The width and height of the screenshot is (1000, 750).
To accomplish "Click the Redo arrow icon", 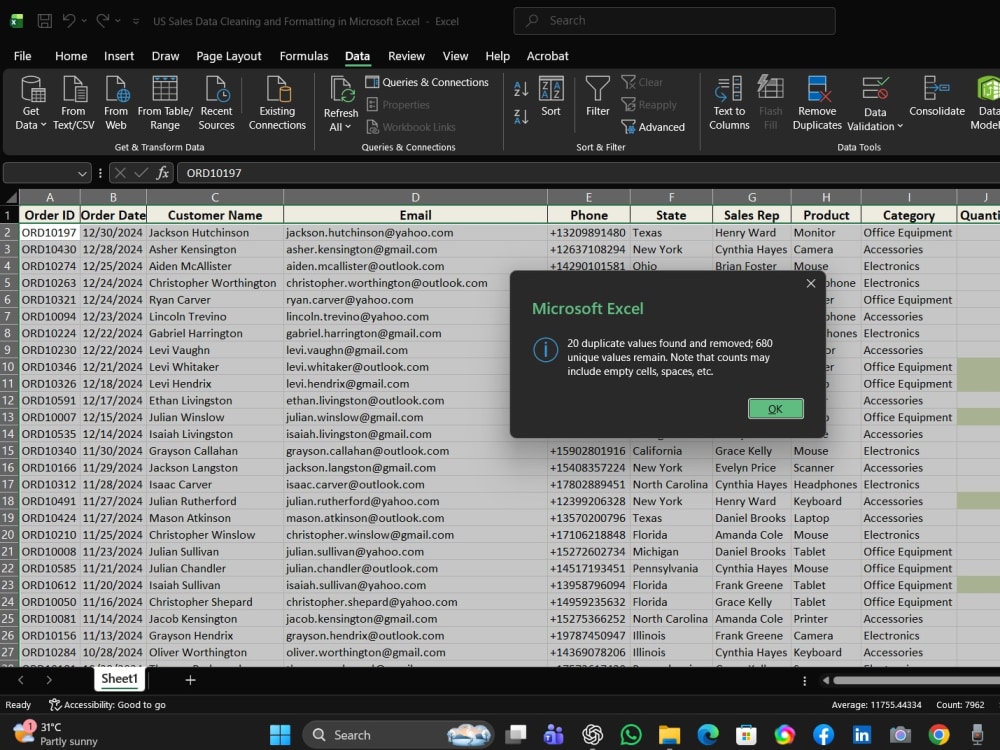I will tap(102, 21).
